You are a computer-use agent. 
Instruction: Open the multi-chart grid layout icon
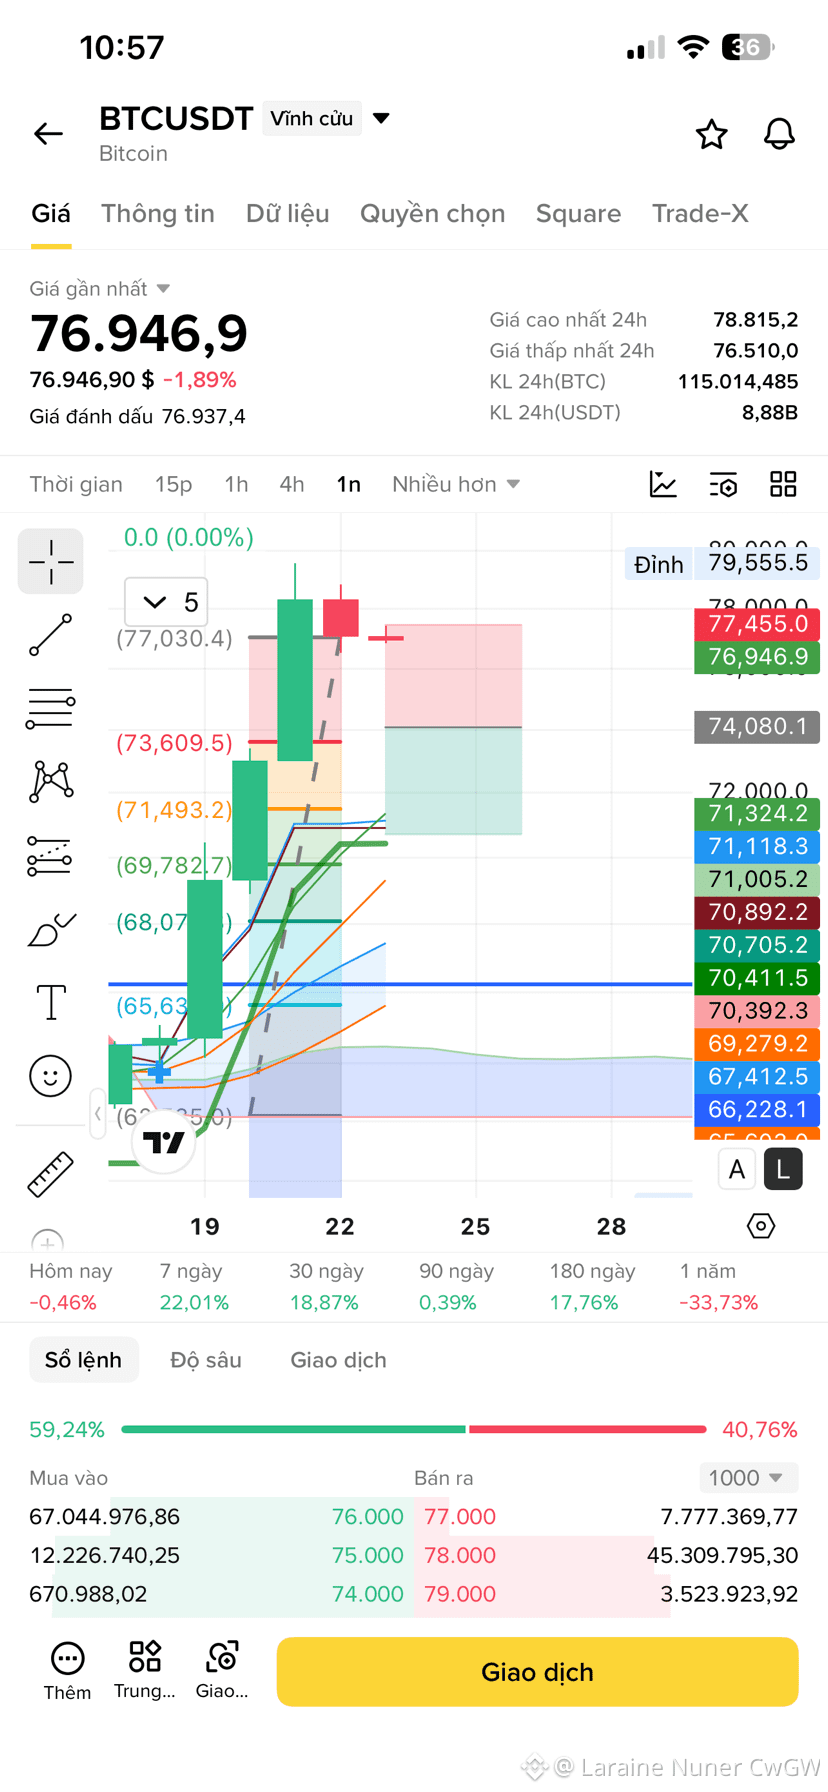783,484
